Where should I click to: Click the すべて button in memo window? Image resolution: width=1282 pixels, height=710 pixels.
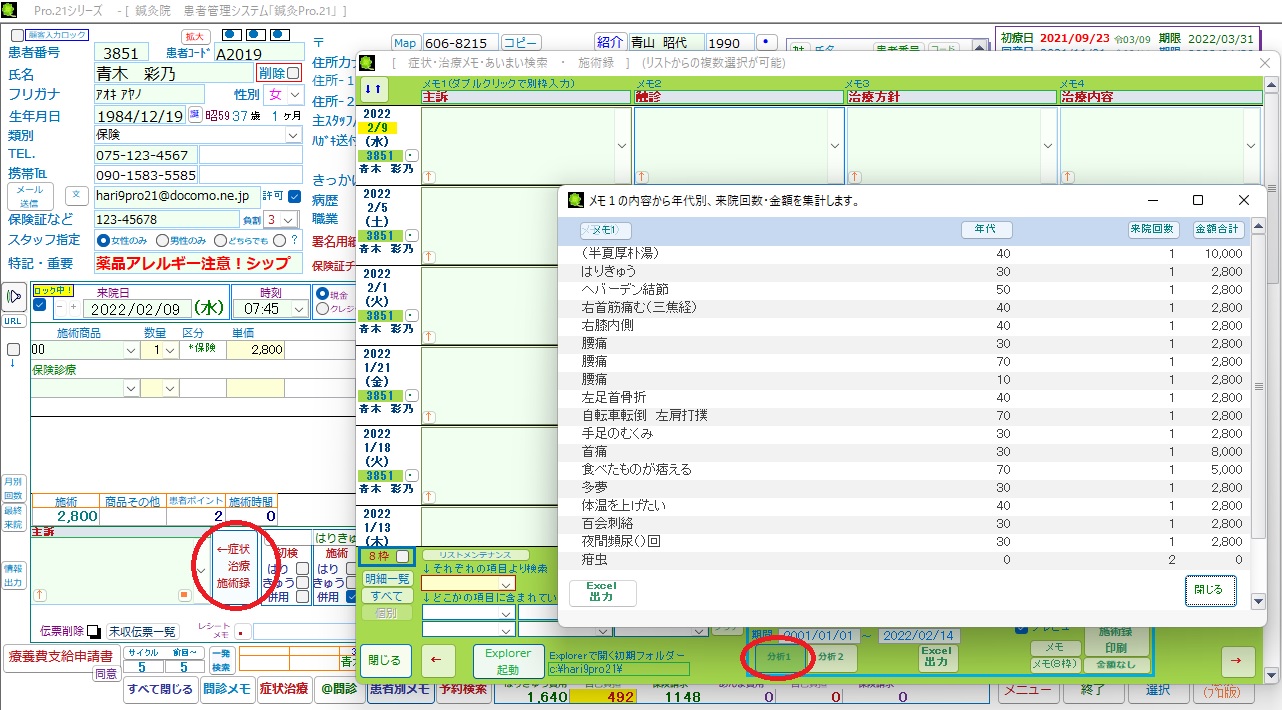click(x=386, y=596)
